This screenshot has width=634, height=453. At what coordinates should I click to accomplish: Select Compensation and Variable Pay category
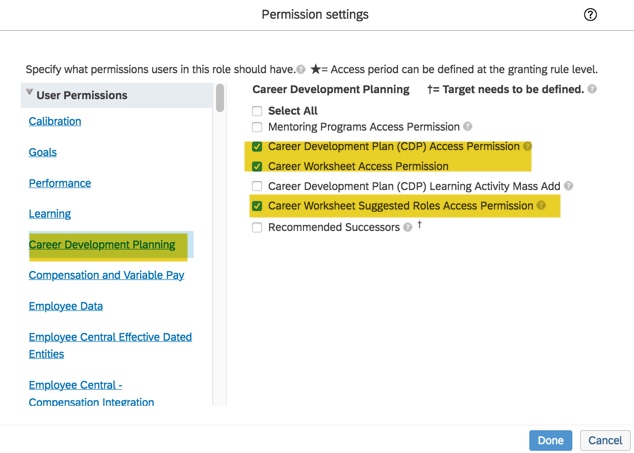pyautogui.click(x=106, y=275)
